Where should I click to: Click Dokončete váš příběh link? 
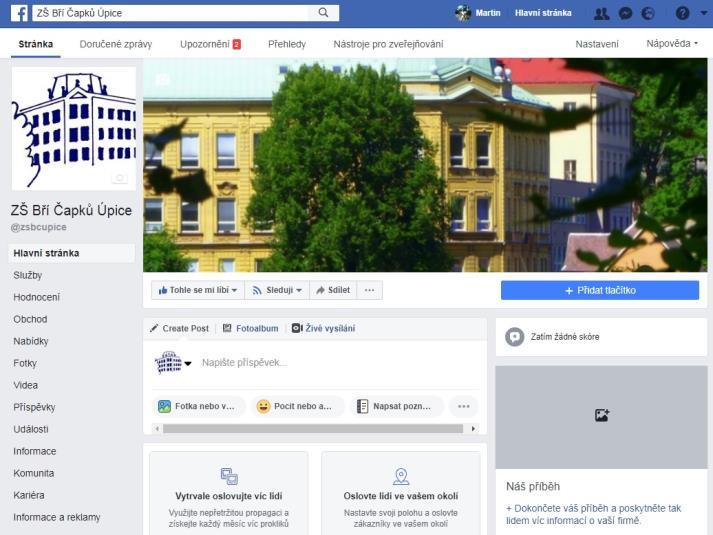tap(593, 514)
